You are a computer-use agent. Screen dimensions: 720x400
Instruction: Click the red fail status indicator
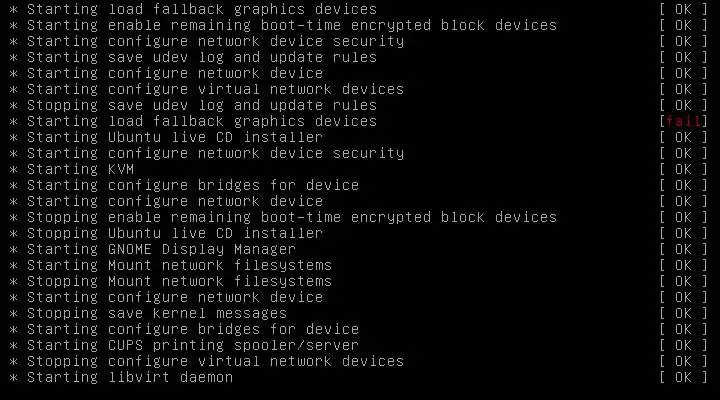[683, 121]
